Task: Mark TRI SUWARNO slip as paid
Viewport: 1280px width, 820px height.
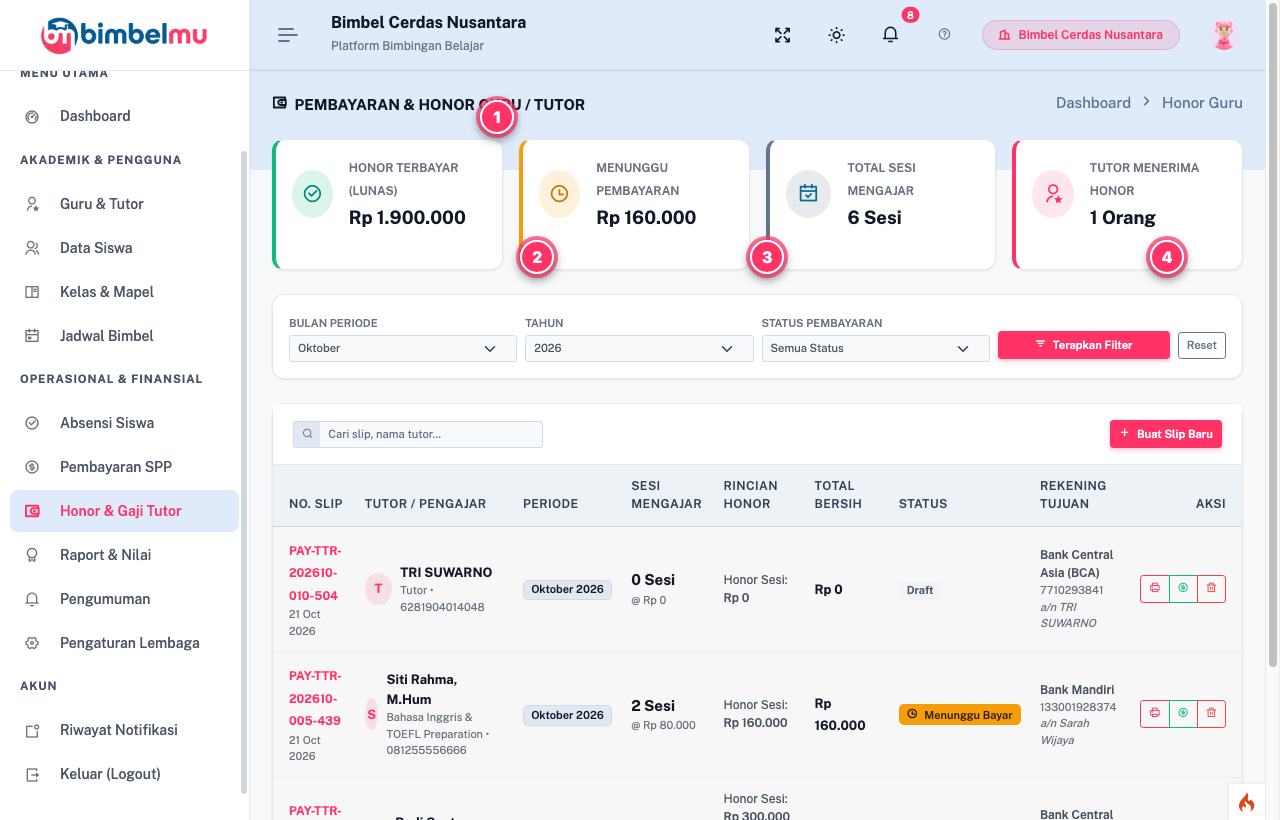Action: pyautogui.click(x=1183, y=589)
